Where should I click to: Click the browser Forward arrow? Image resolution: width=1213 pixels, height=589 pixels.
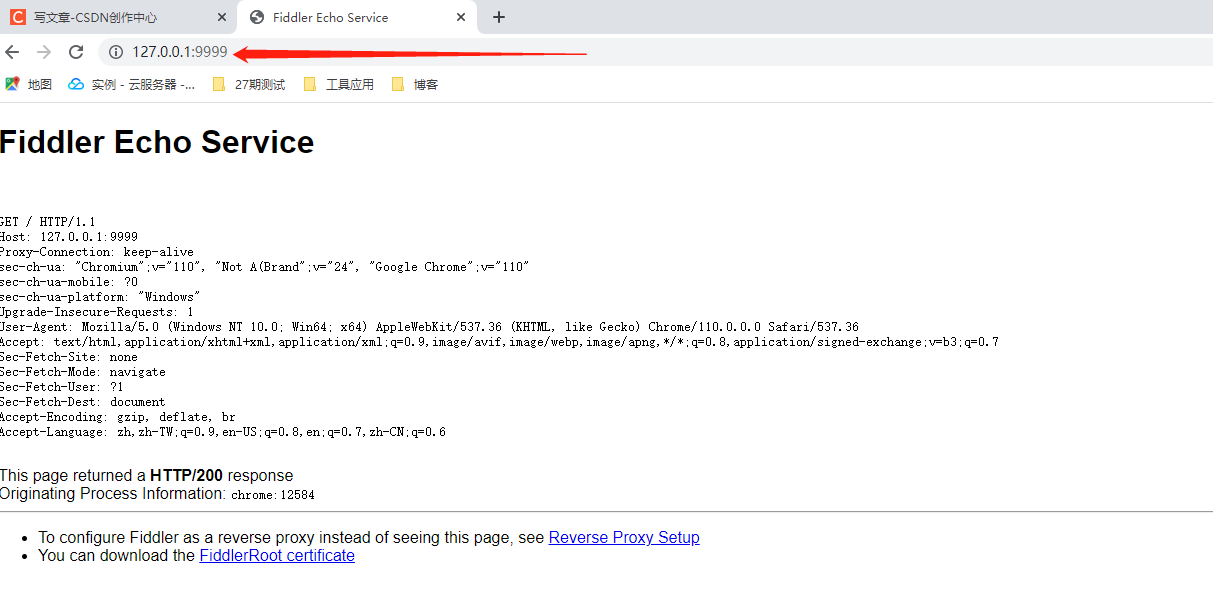click(44, 52)
